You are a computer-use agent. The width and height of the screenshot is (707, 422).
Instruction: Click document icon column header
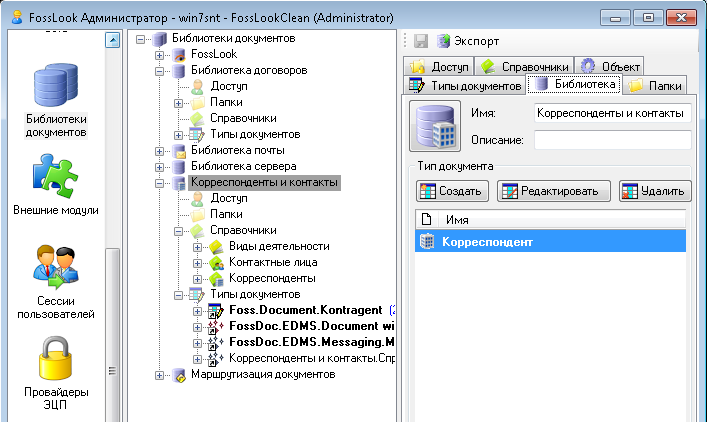pyautogui.click(x=426, y=220)
